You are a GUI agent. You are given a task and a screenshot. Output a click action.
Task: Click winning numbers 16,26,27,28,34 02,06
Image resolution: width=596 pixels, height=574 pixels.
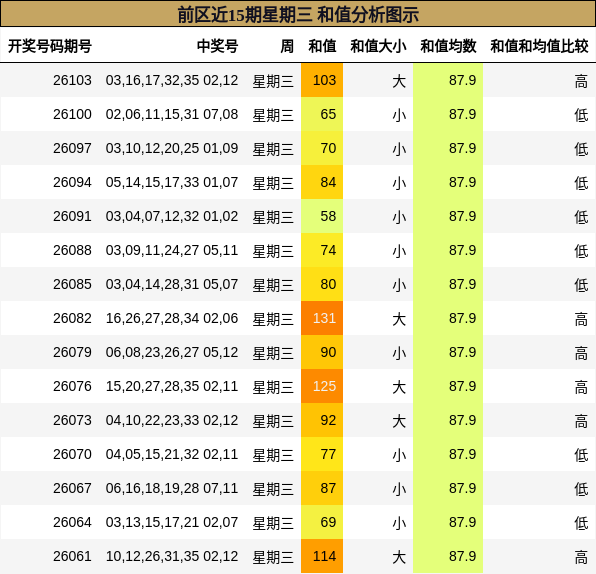click(x=172, y=318)
